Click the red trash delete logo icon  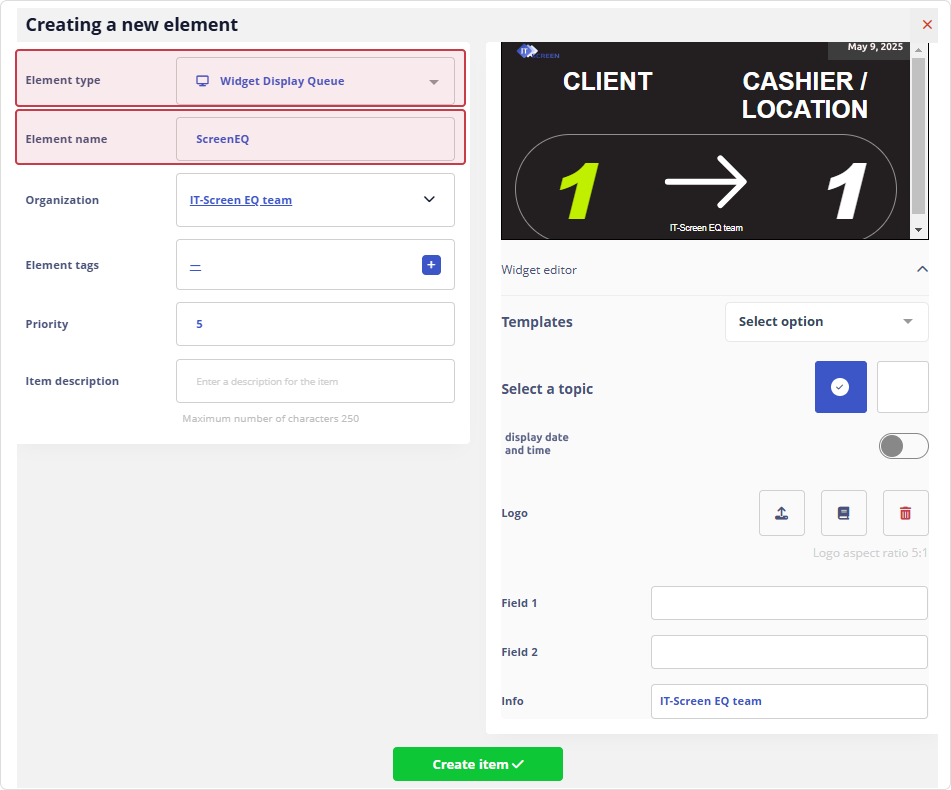(x=905, y=513)
